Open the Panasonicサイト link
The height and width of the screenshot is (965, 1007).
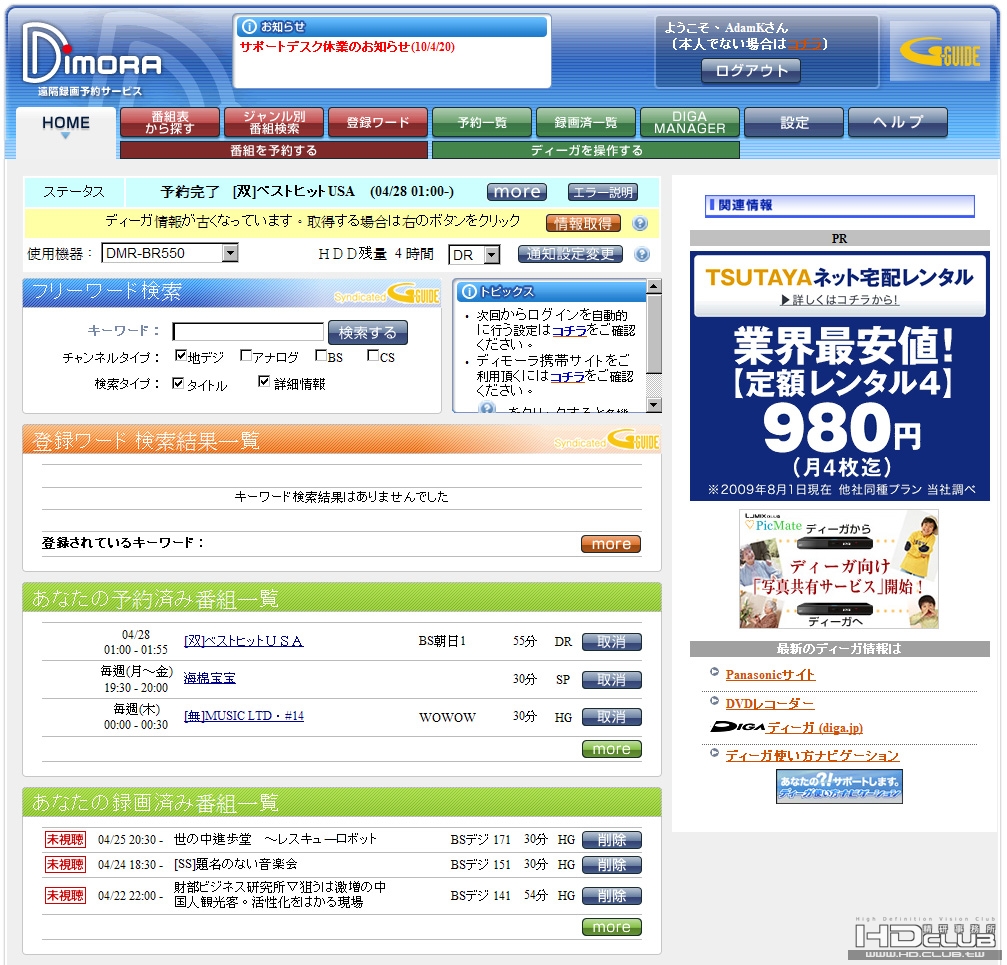coord(770,674)
